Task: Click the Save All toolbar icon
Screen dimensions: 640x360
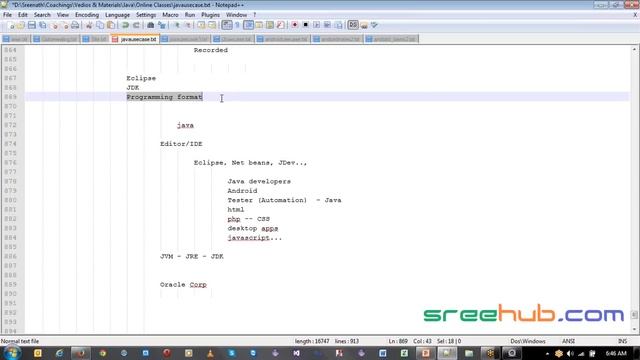Action: tap(42, 25)
